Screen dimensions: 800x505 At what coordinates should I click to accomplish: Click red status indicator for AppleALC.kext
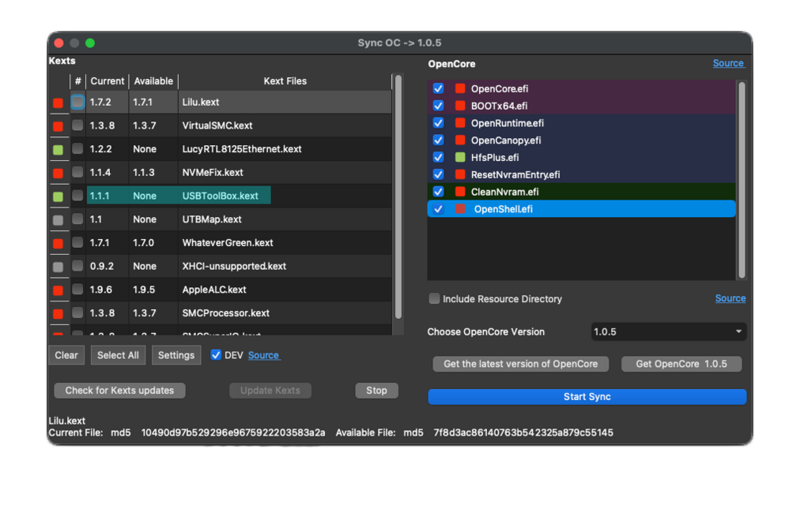point(58,290)
